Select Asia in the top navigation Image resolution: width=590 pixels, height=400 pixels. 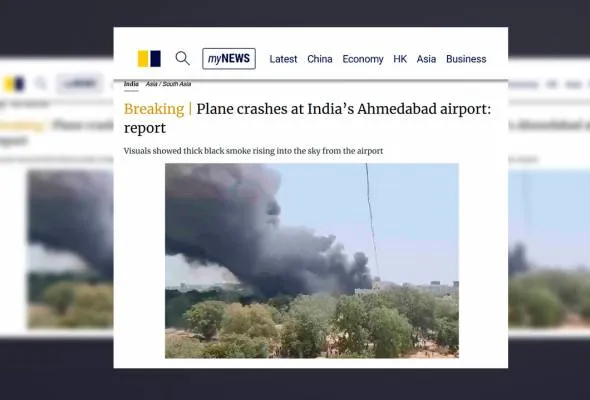426,59
